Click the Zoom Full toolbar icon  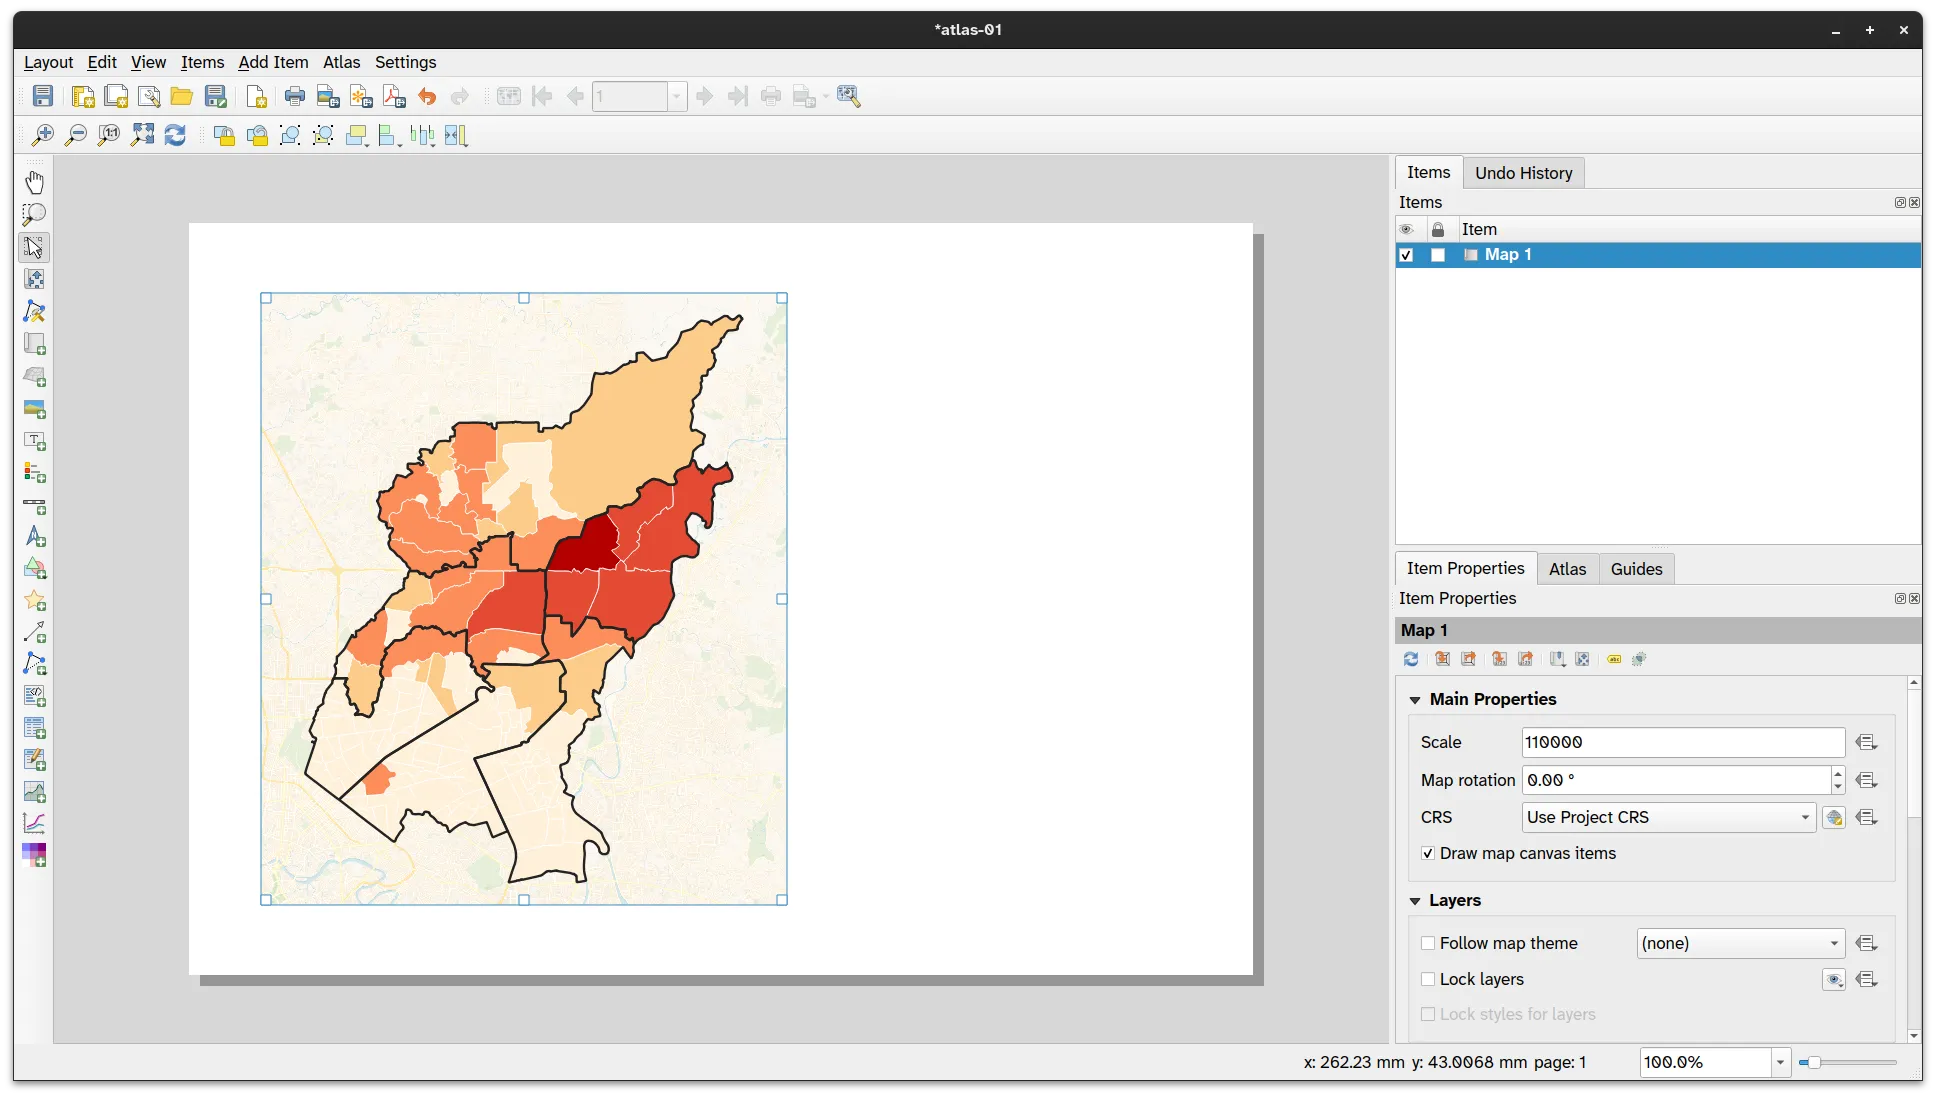(x=143, y=135)
